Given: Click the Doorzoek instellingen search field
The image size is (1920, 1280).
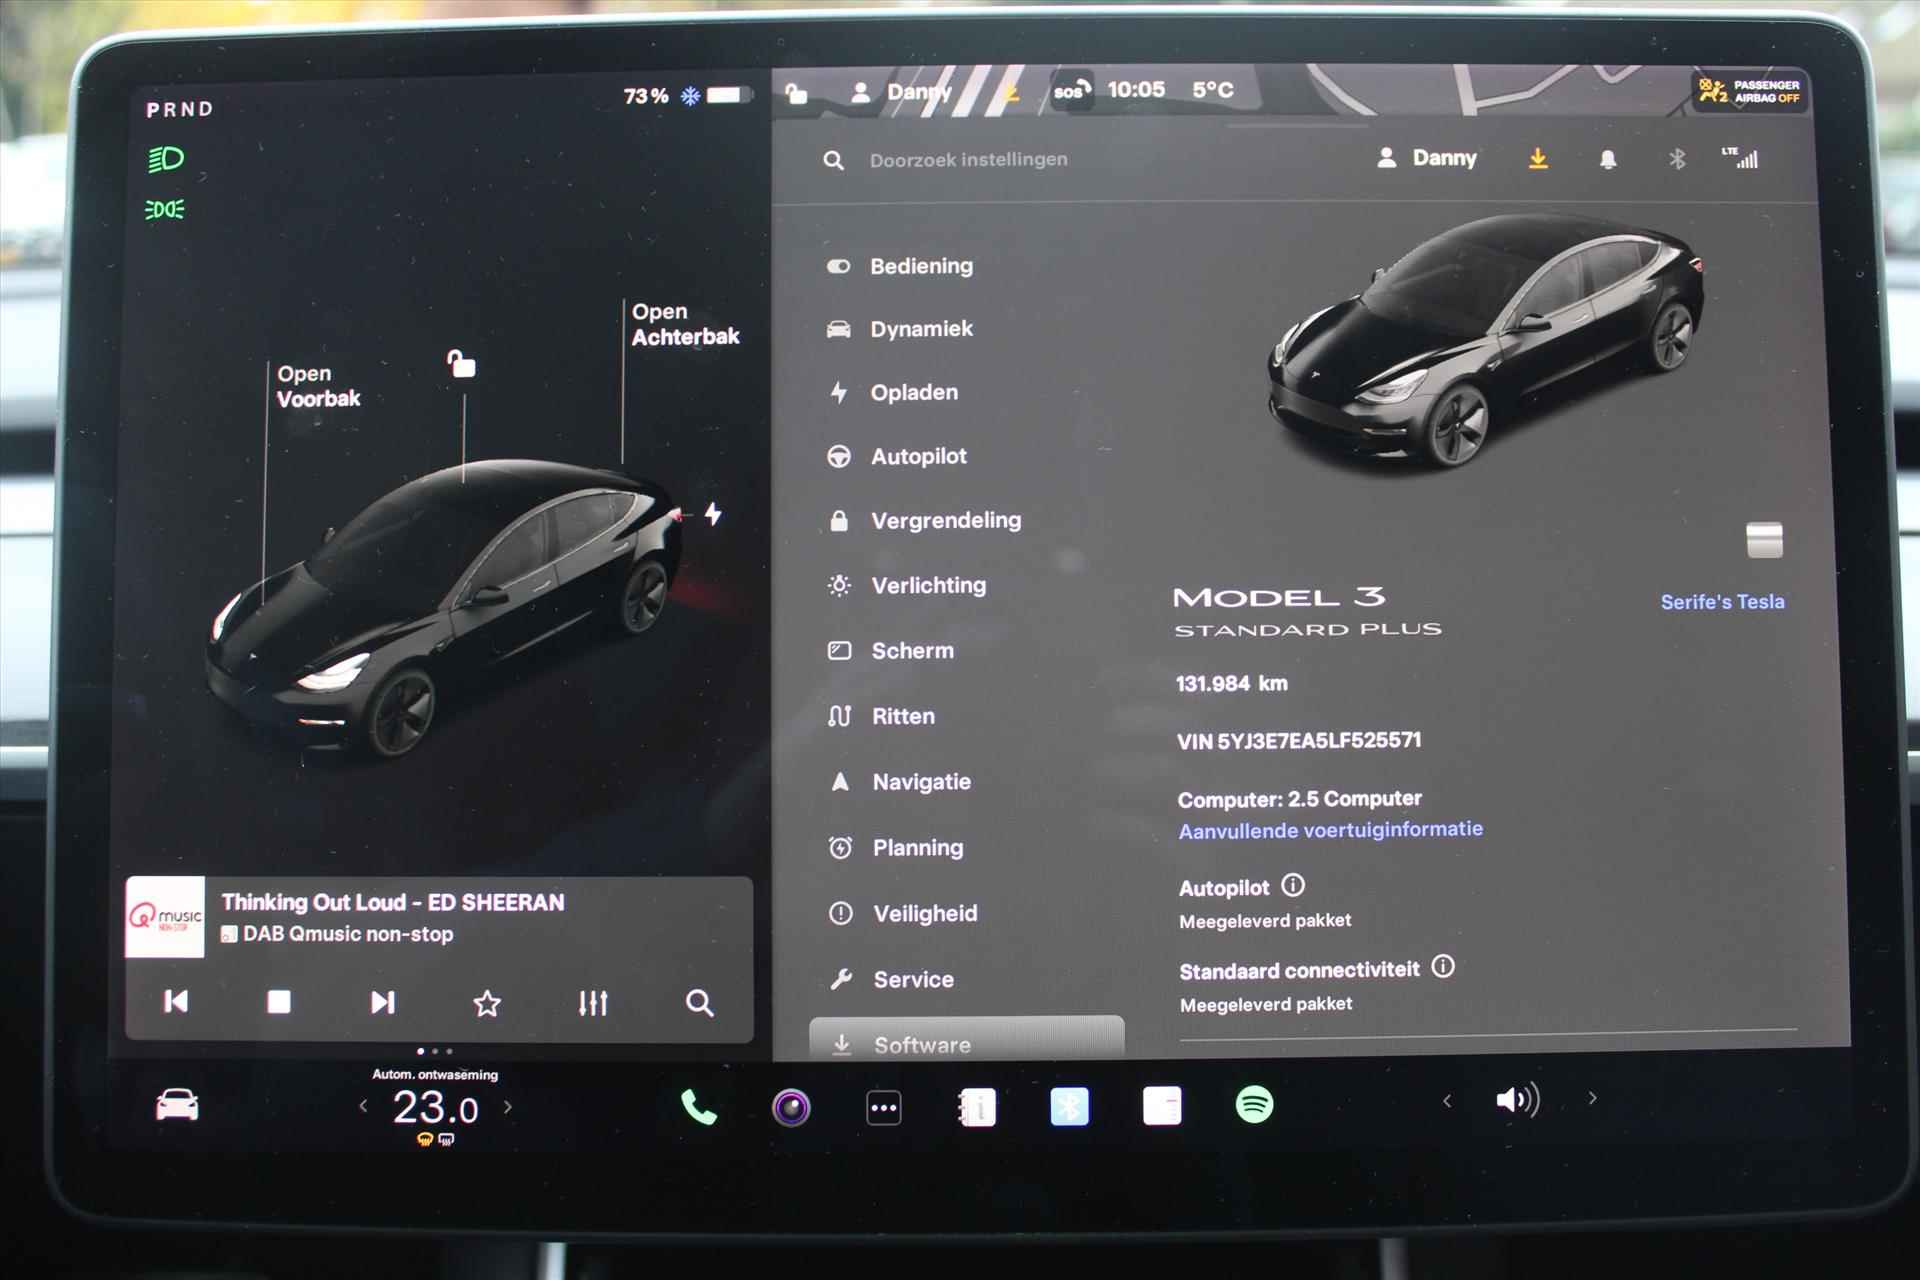Looking at the screenshot, I should 968,160.
